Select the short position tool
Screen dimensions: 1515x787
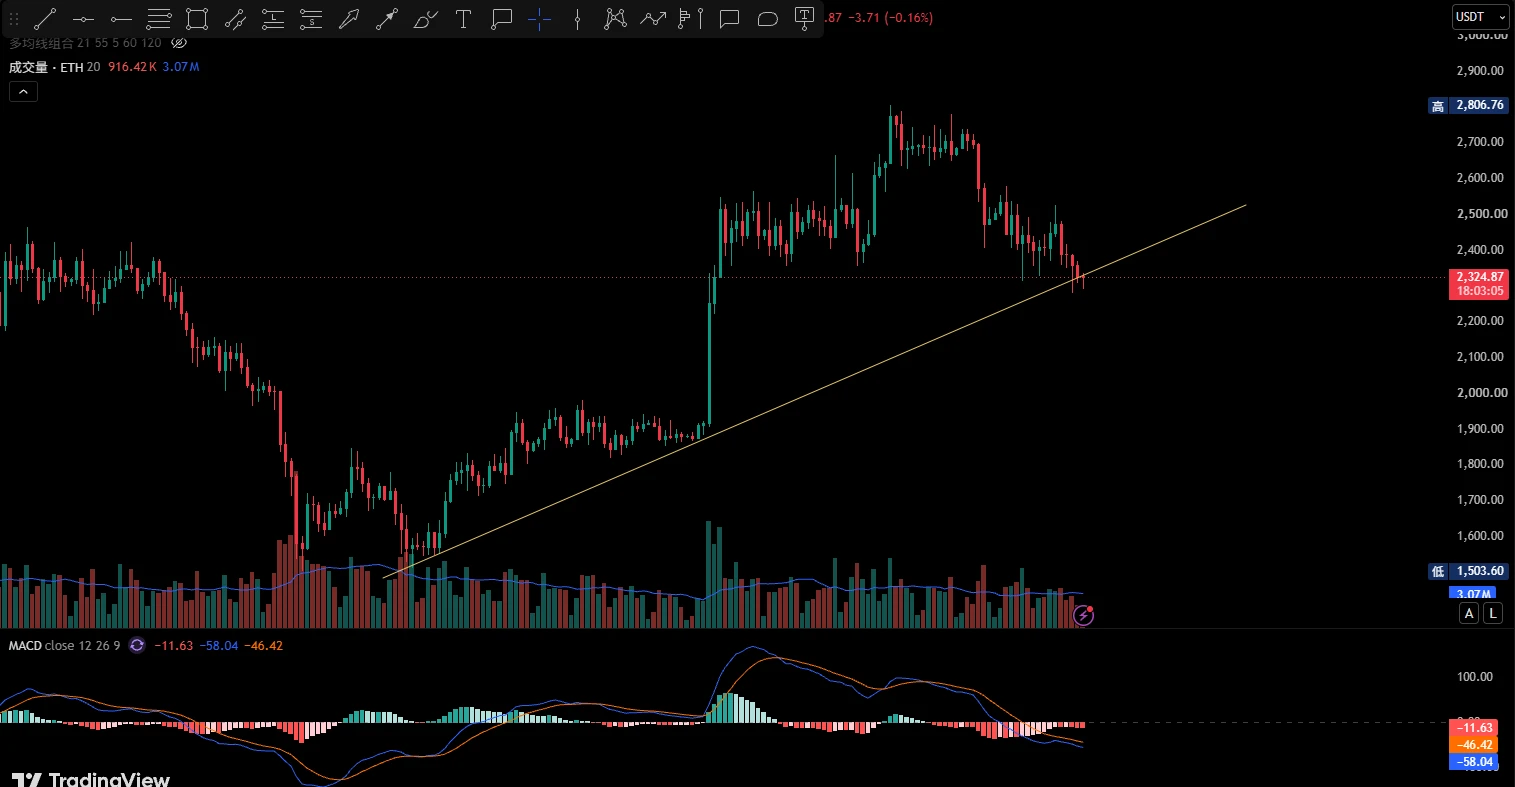pos(311,18)
